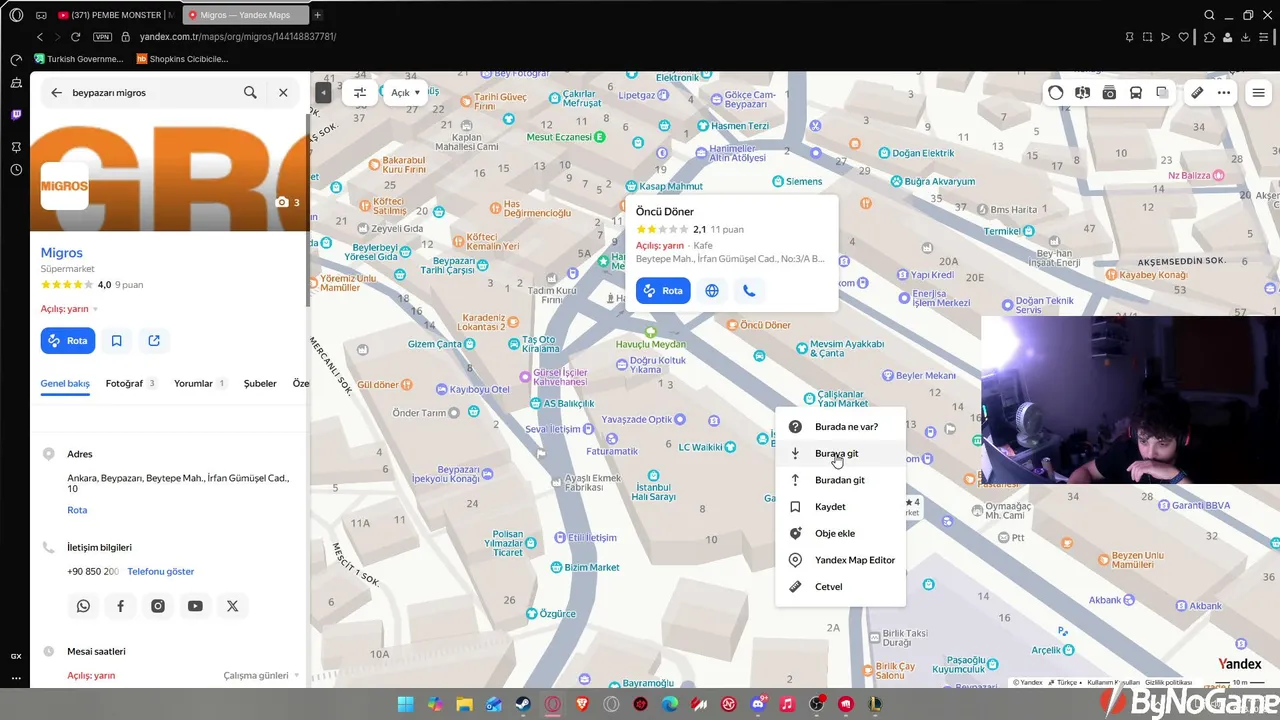The width and height of the screenshot is (1280, 720).
Task: Open the Öncü Döner map marker label
Action: click(x=759, y=325)
